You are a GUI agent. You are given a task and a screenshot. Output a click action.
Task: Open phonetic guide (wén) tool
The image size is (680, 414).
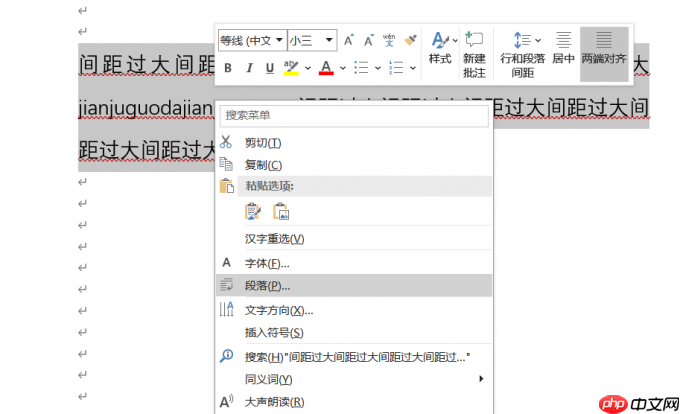389,40
